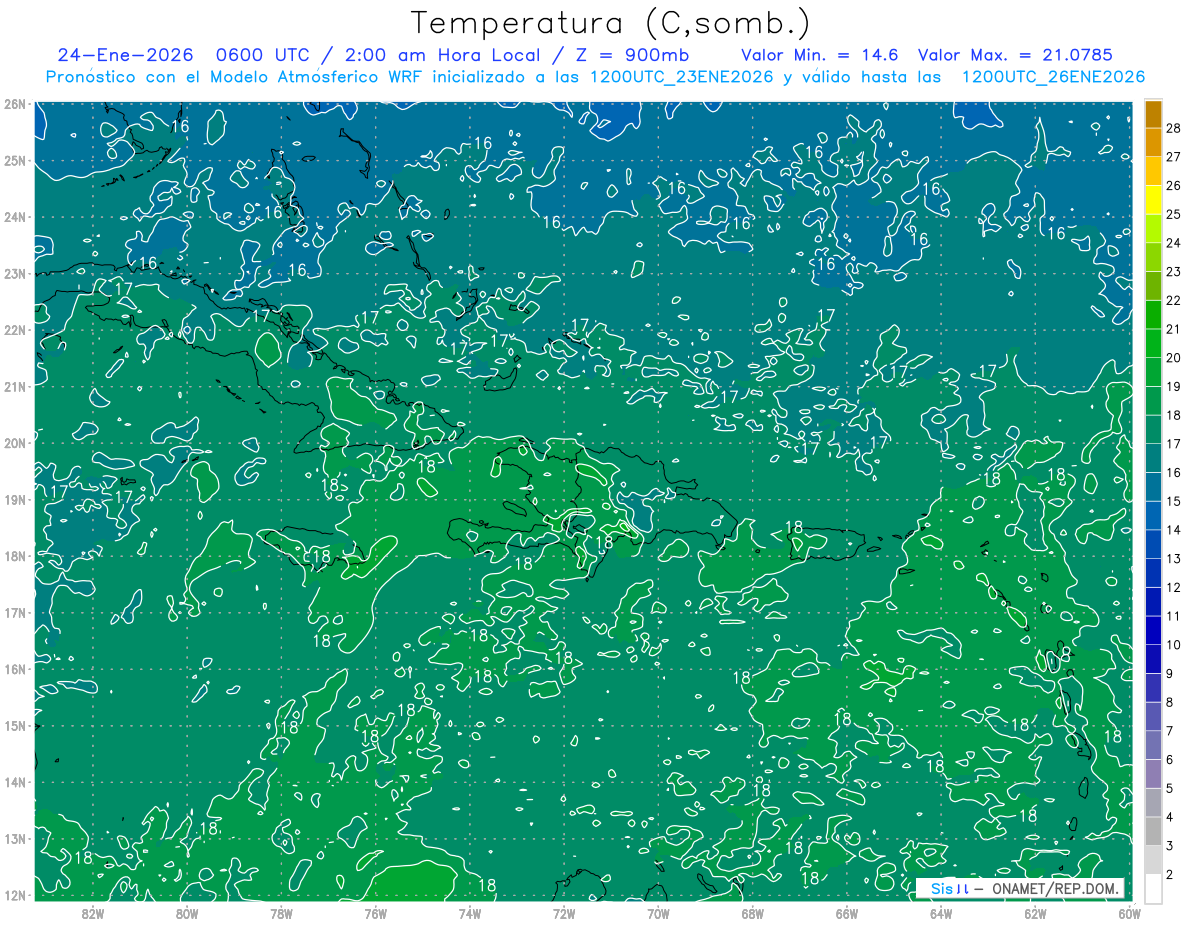Click the '3' label on the color scale
The height and width of the screenshot is (927, 1200).
coord(1169,846)
